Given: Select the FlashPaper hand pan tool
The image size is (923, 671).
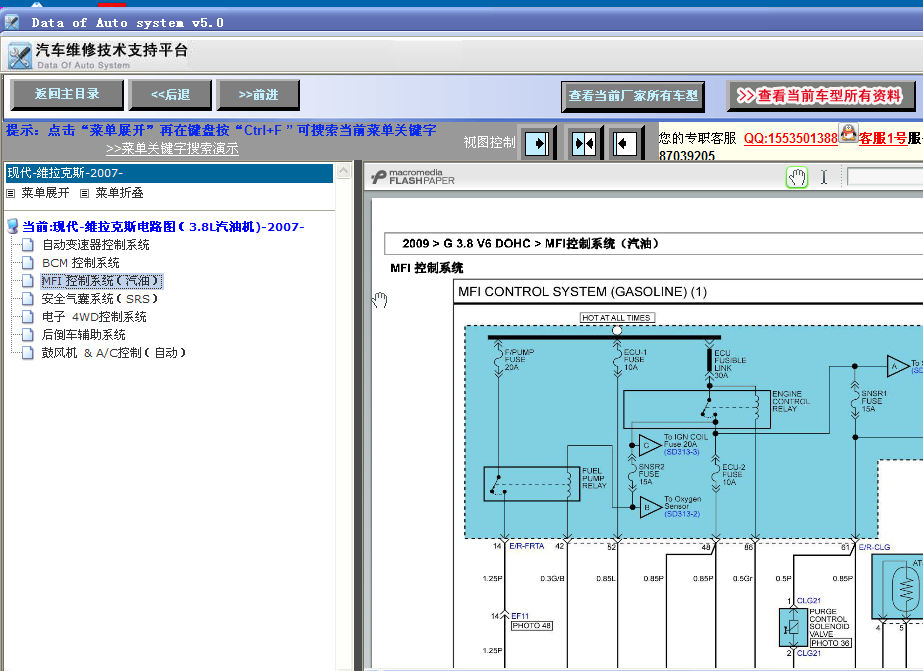Looking at the screenshot, I should pyautogui.click(x=797, y=177).
